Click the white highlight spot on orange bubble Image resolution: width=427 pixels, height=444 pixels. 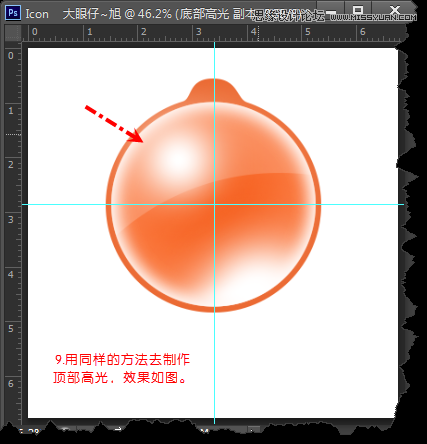click(x=179, y=160)
